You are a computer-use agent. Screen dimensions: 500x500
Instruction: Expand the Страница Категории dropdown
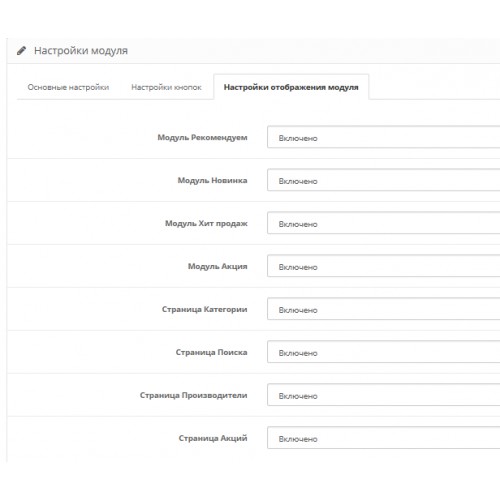pos(384,309)
